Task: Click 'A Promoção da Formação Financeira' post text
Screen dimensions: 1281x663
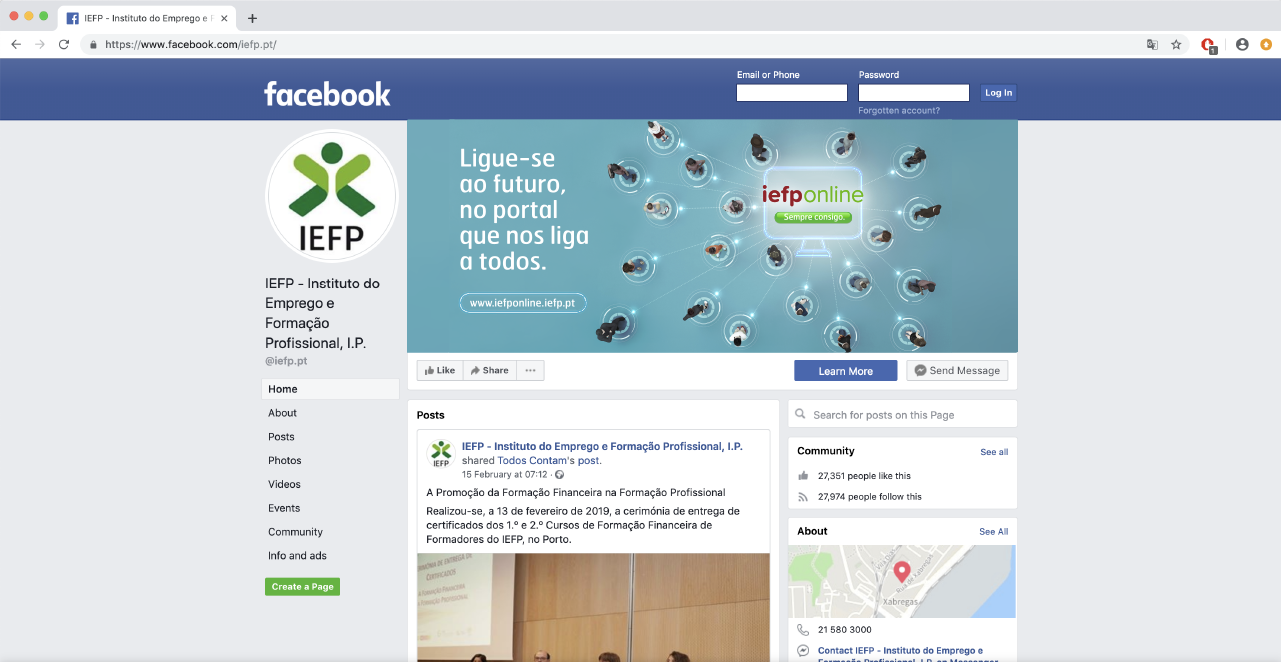Action: point(576,492)
